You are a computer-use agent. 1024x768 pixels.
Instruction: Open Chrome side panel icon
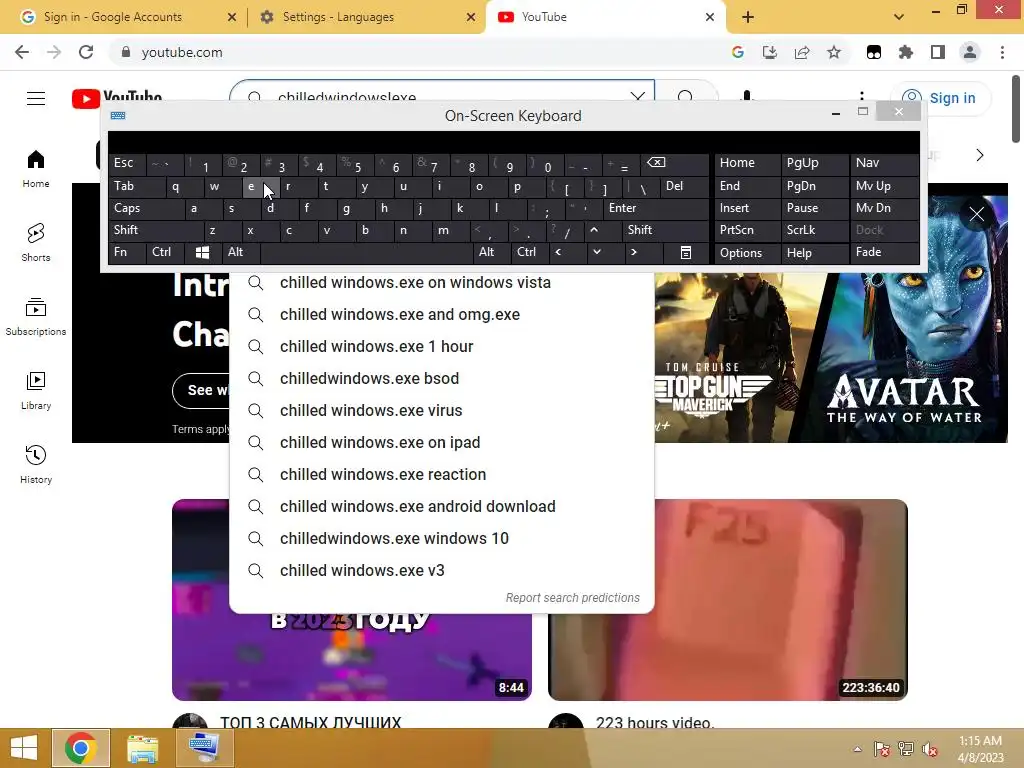click(x=938, y=52)
